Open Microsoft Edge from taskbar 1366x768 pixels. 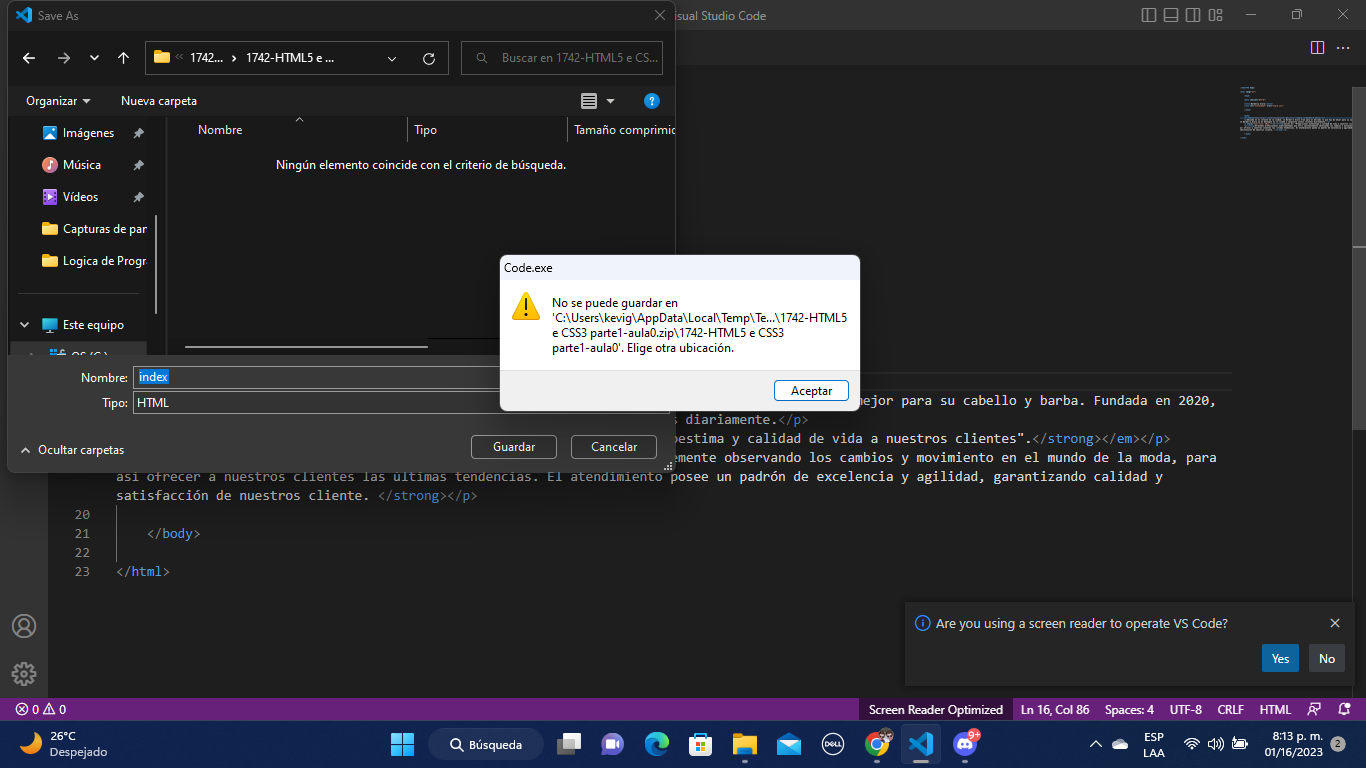pyautogui.click(x=656, y=744)
